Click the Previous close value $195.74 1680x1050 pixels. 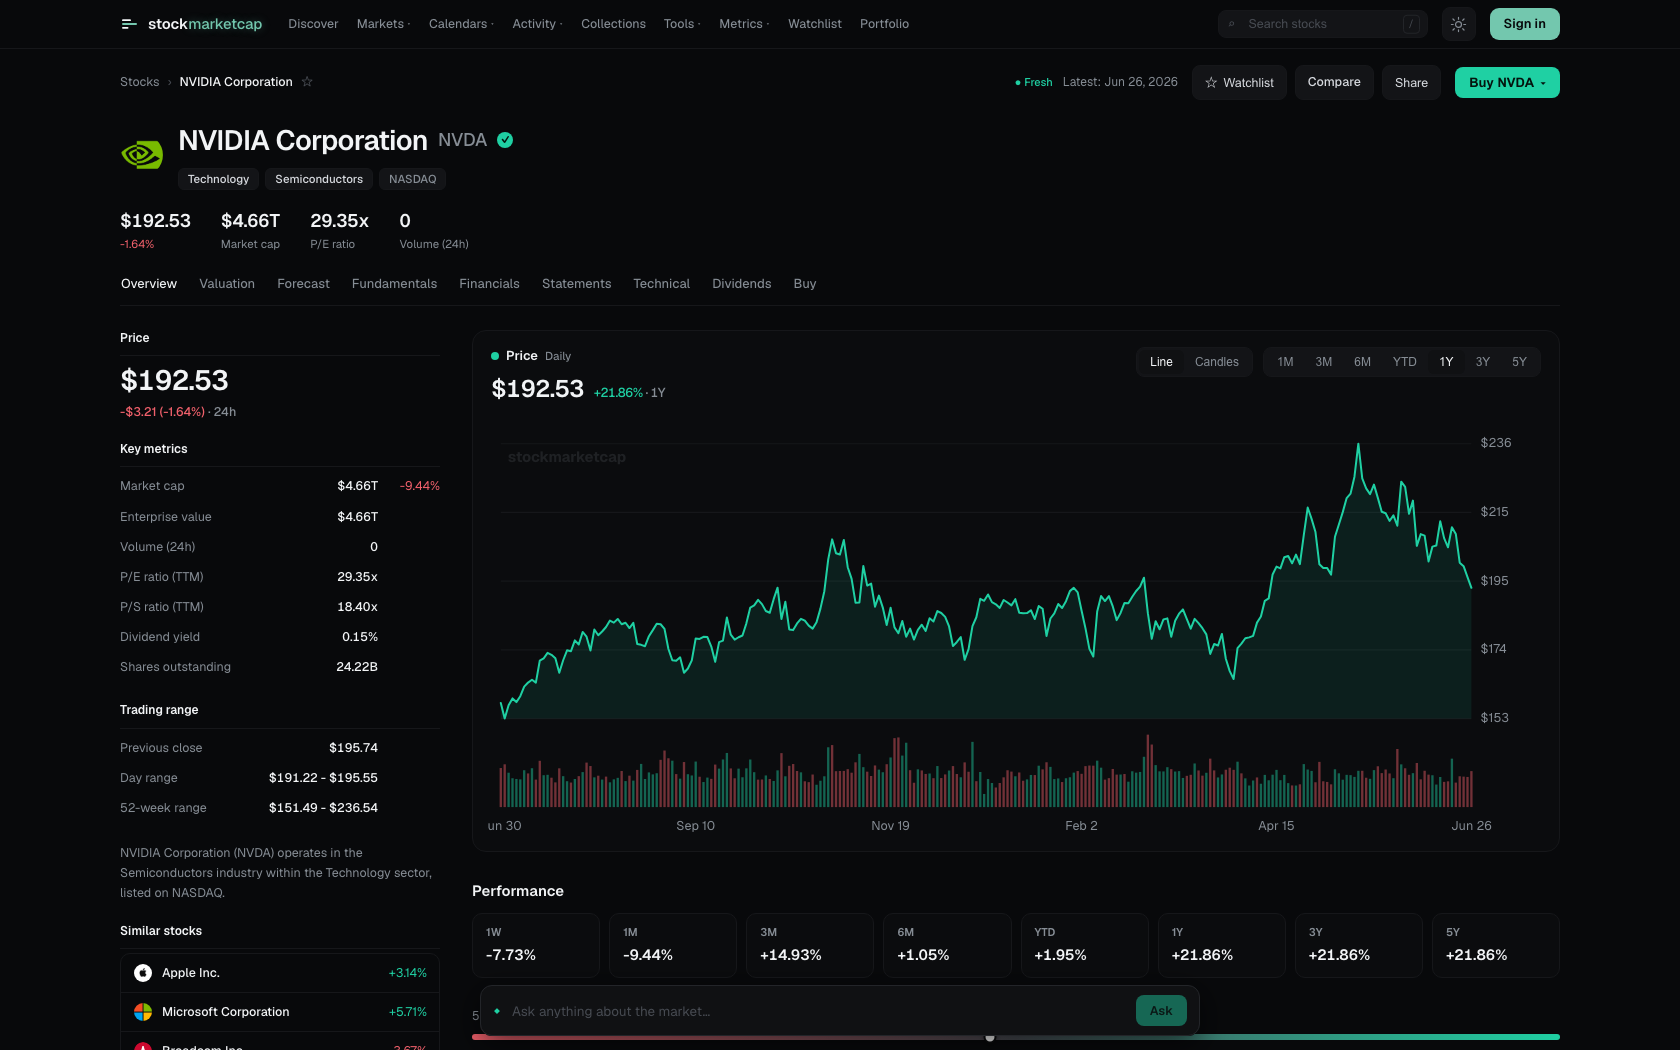coord(353,748)
